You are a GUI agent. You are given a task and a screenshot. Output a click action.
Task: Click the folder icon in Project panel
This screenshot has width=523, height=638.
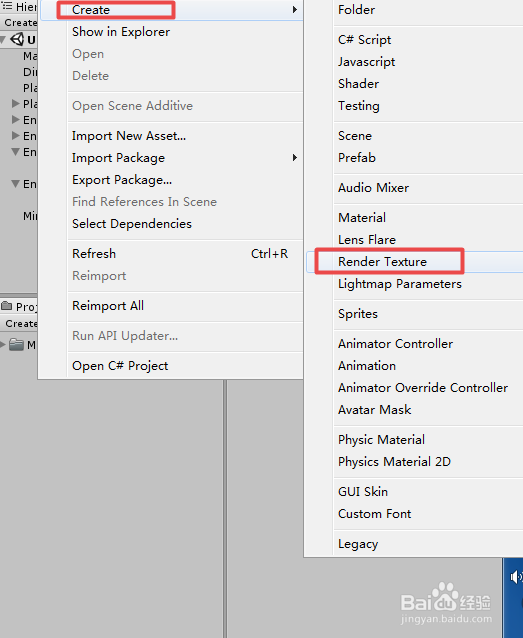coord(16,345)
